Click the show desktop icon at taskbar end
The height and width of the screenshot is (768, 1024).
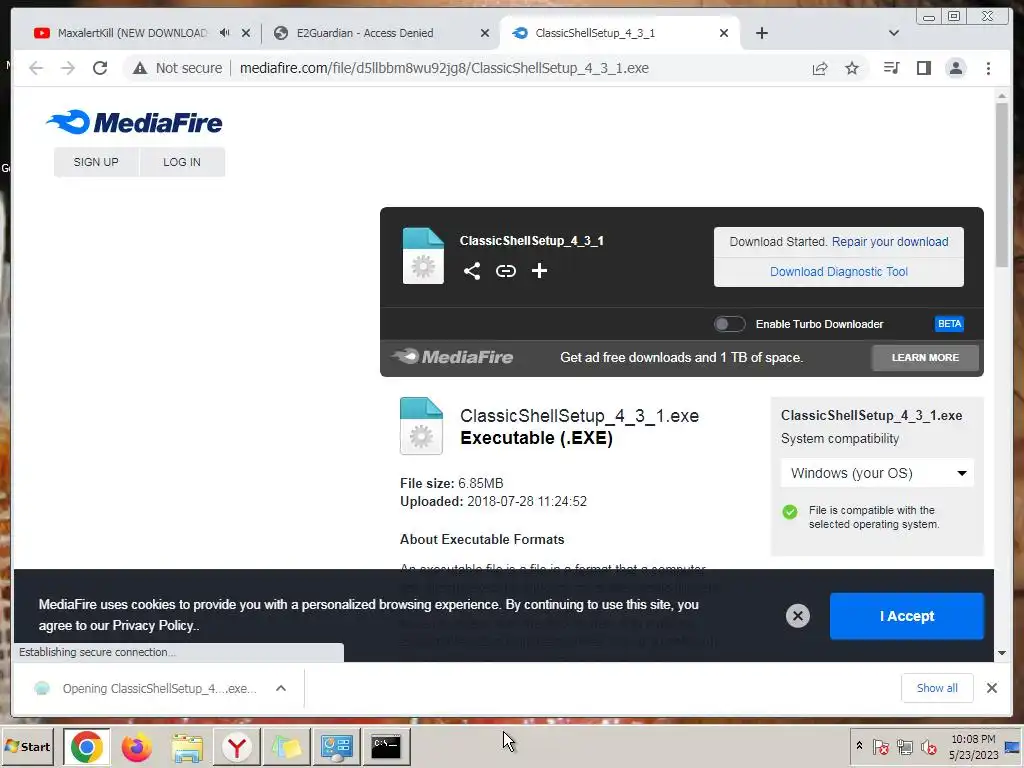pyautogui.click(x=1013, y=747)
